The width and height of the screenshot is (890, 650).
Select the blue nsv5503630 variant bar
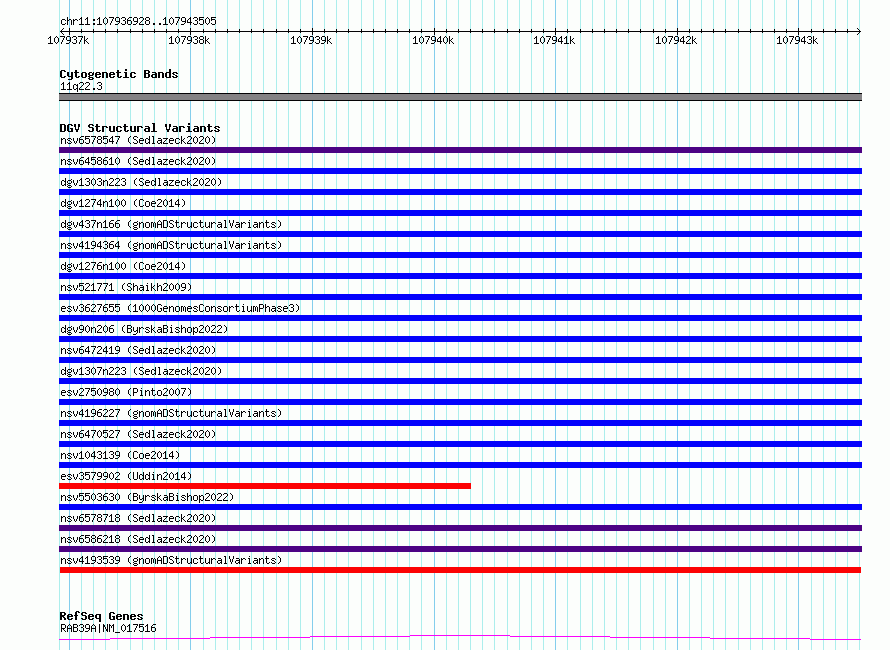[460, 507]
